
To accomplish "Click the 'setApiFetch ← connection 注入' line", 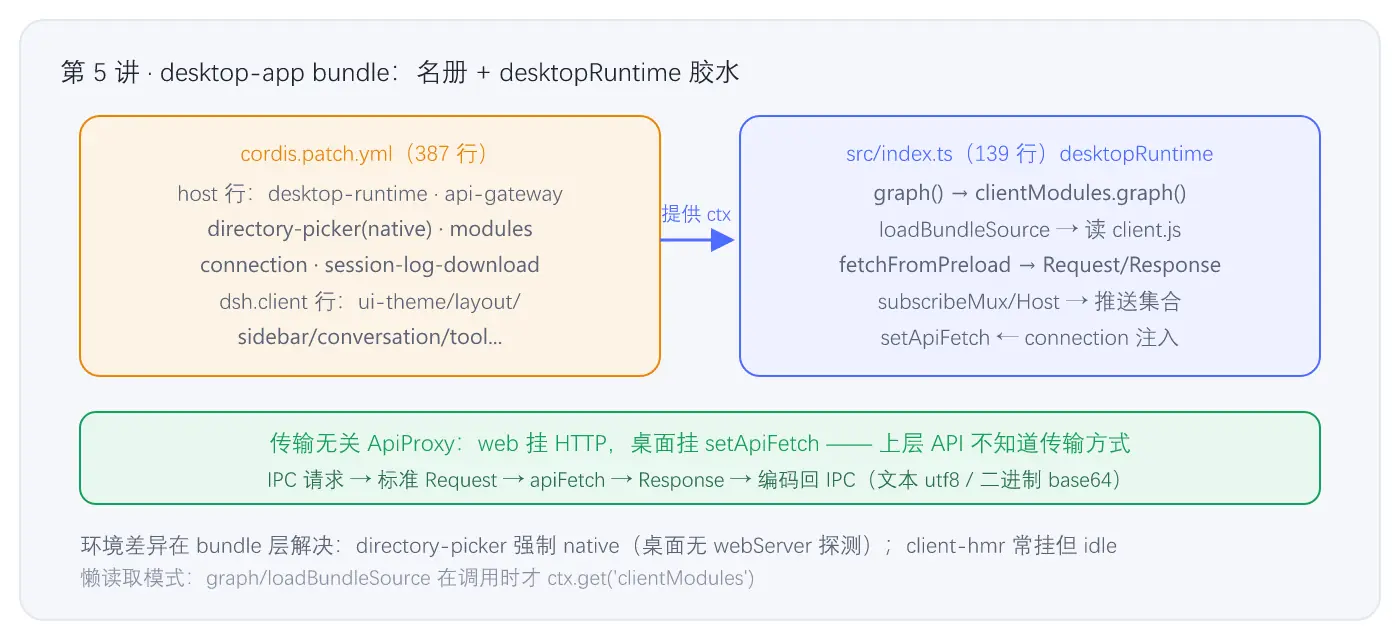I will point(1029,337).
